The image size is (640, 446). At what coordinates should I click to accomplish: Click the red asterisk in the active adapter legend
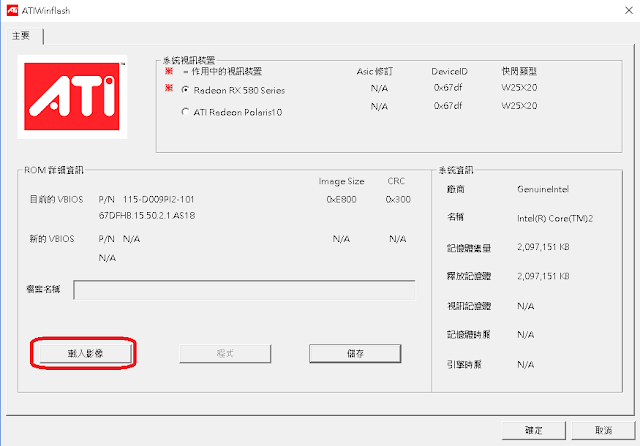pos(169,71)
